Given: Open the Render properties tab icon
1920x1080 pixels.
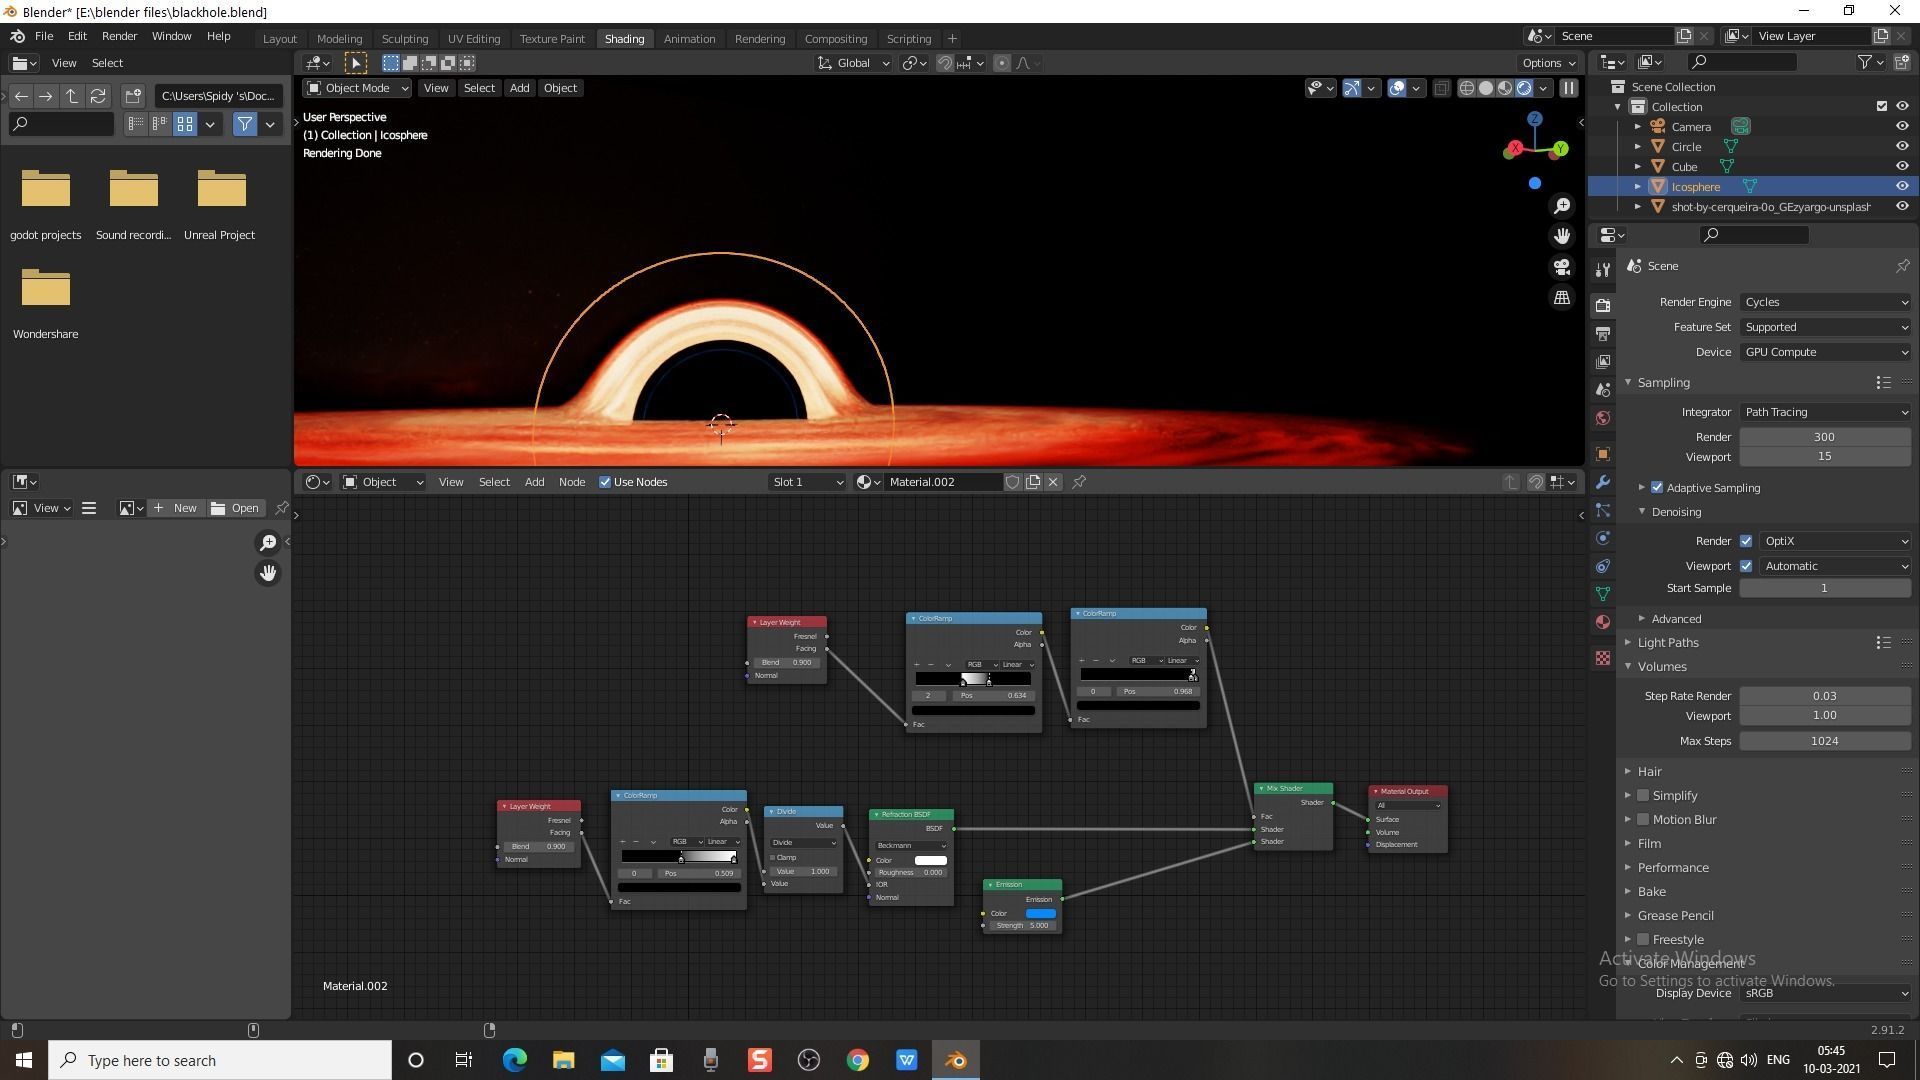Looking at the screenshot, I should coord(1603,305).
